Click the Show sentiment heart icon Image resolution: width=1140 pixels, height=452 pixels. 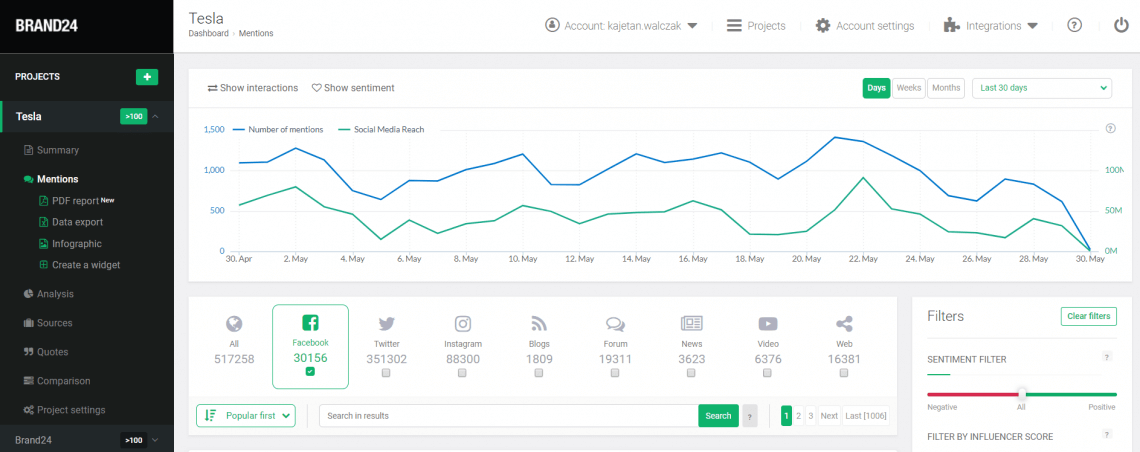tap(316, 88)
